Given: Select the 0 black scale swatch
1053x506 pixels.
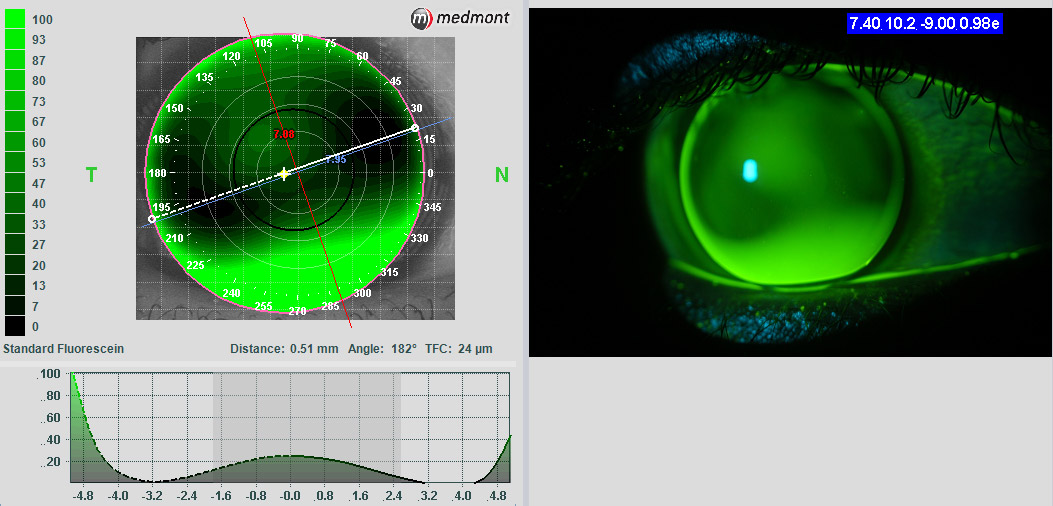Looking at the screenshot, I should pos(17,326).
